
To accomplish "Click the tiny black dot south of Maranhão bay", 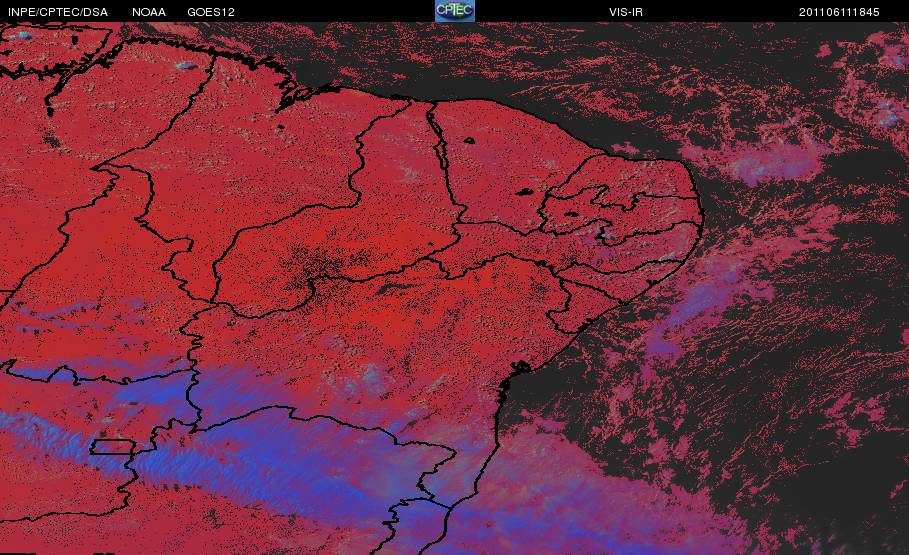I will (x=281, y=126).
